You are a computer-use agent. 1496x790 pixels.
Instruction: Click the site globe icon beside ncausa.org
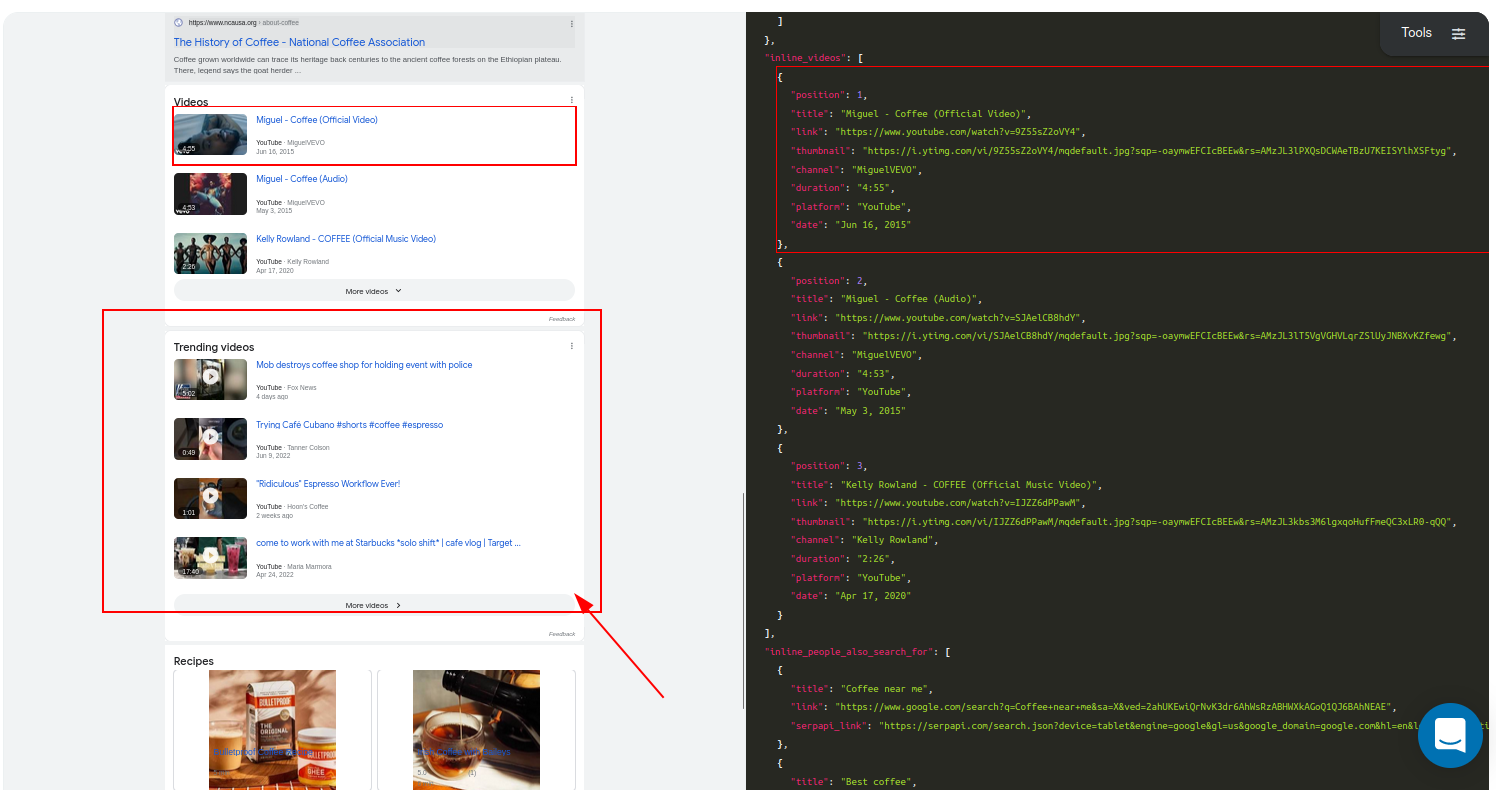(177, 22)
